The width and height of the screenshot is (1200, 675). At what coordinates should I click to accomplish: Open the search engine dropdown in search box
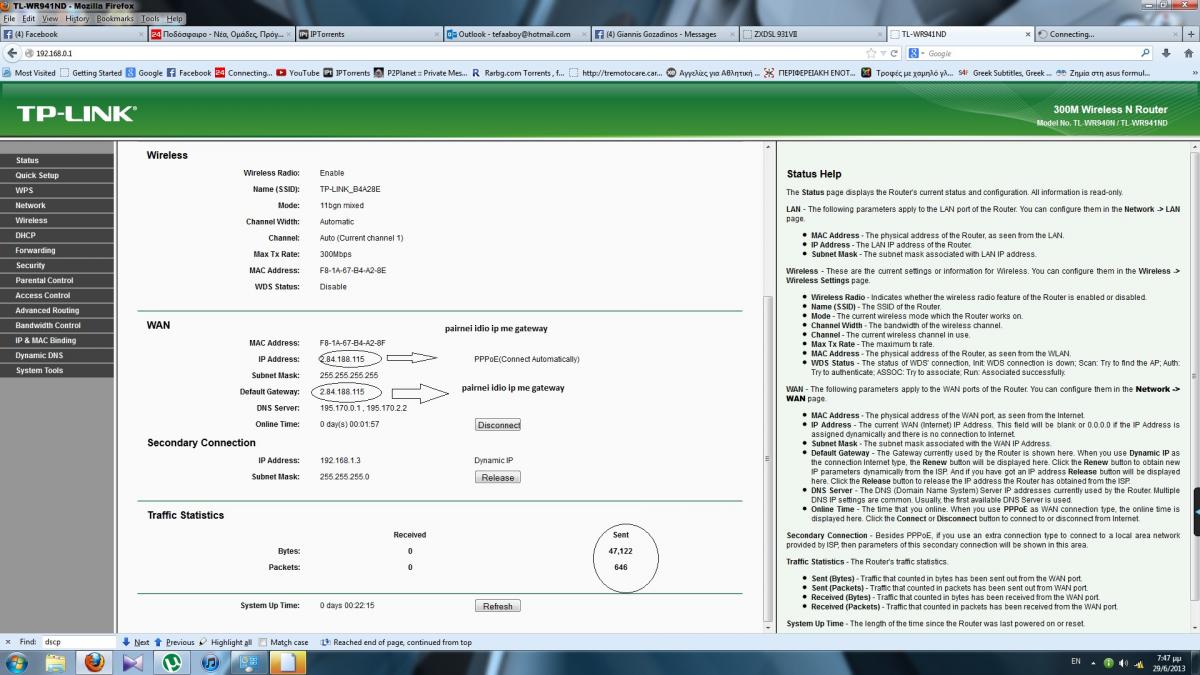(916, 53)
